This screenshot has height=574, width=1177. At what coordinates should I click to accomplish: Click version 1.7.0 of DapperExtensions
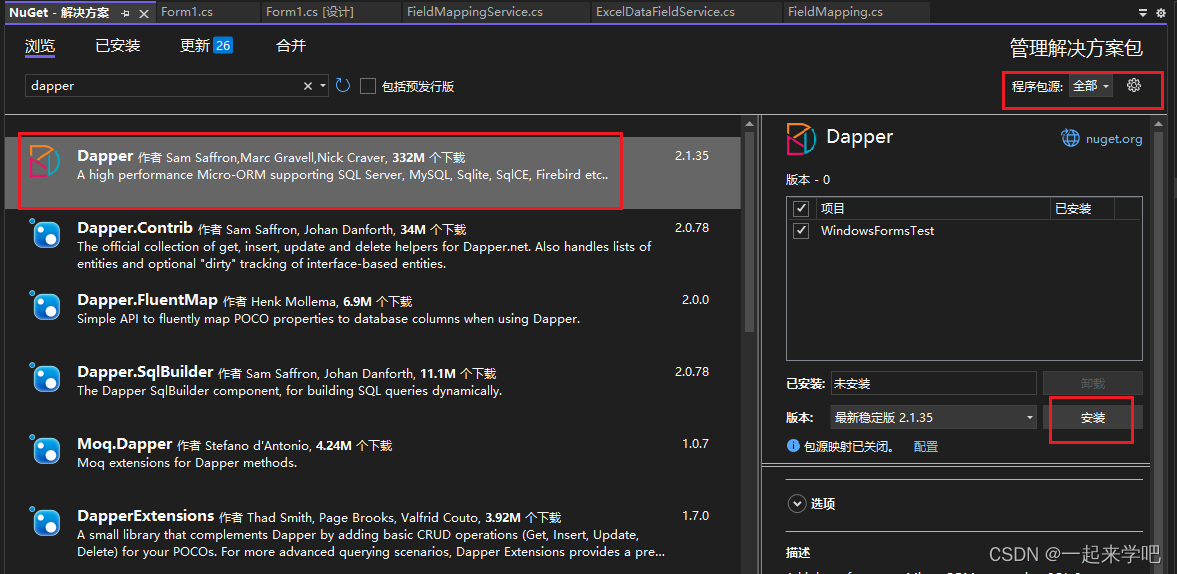(695, 515)
